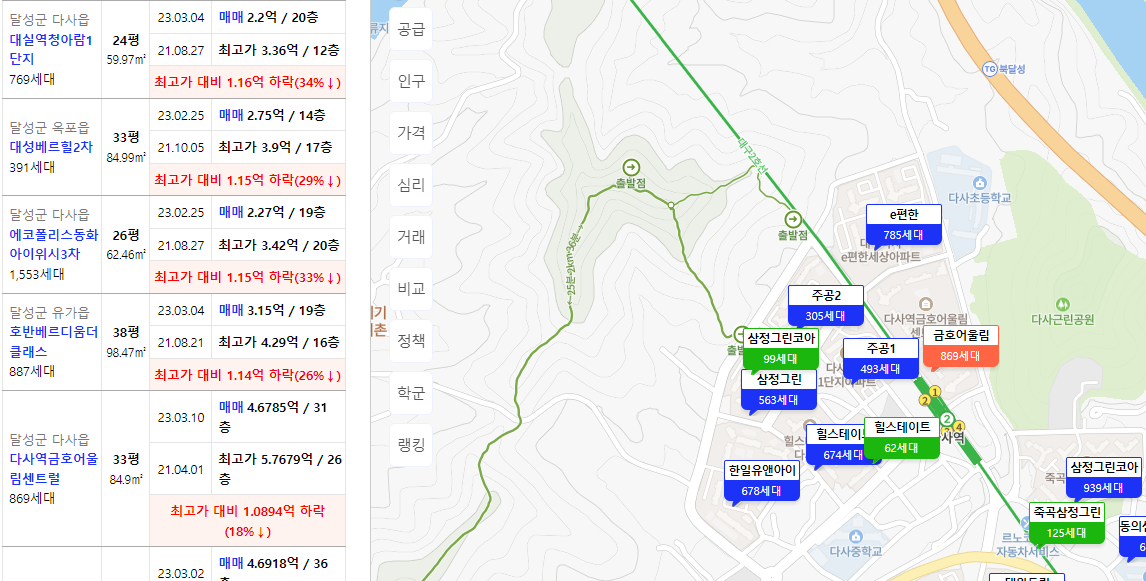Select the 삼정그린코아 939세대 map marker
This screenshot has height=581, width=1146.
click(x=1103, y=477)
